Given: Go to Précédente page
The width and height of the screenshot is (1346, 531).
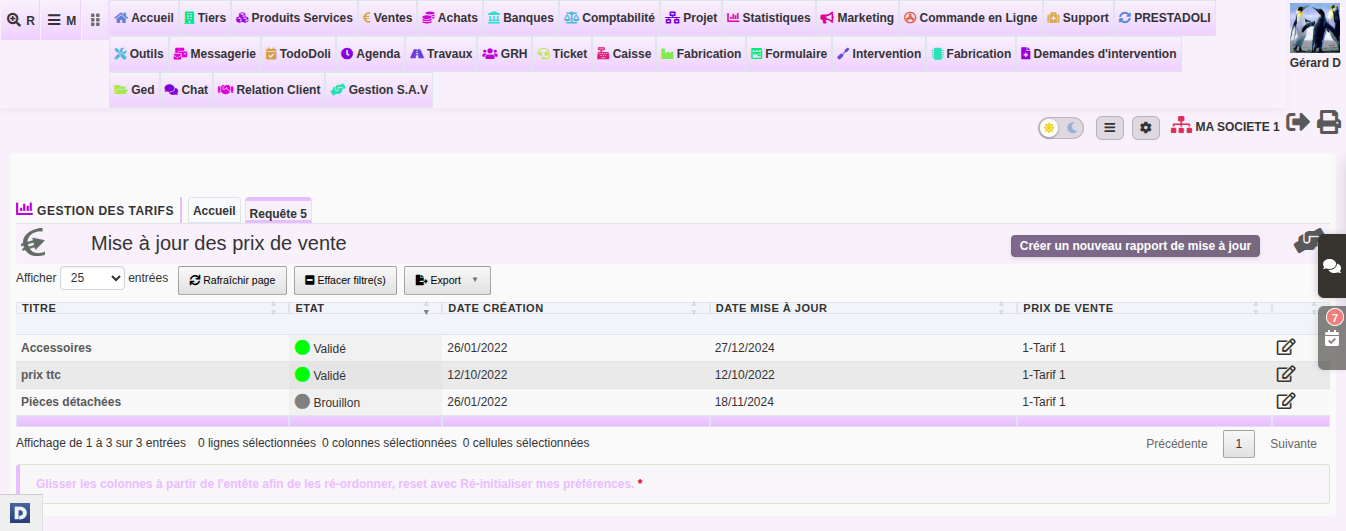Looking at the screenshot, I should pyautogui.click(x=1177, y=444).
